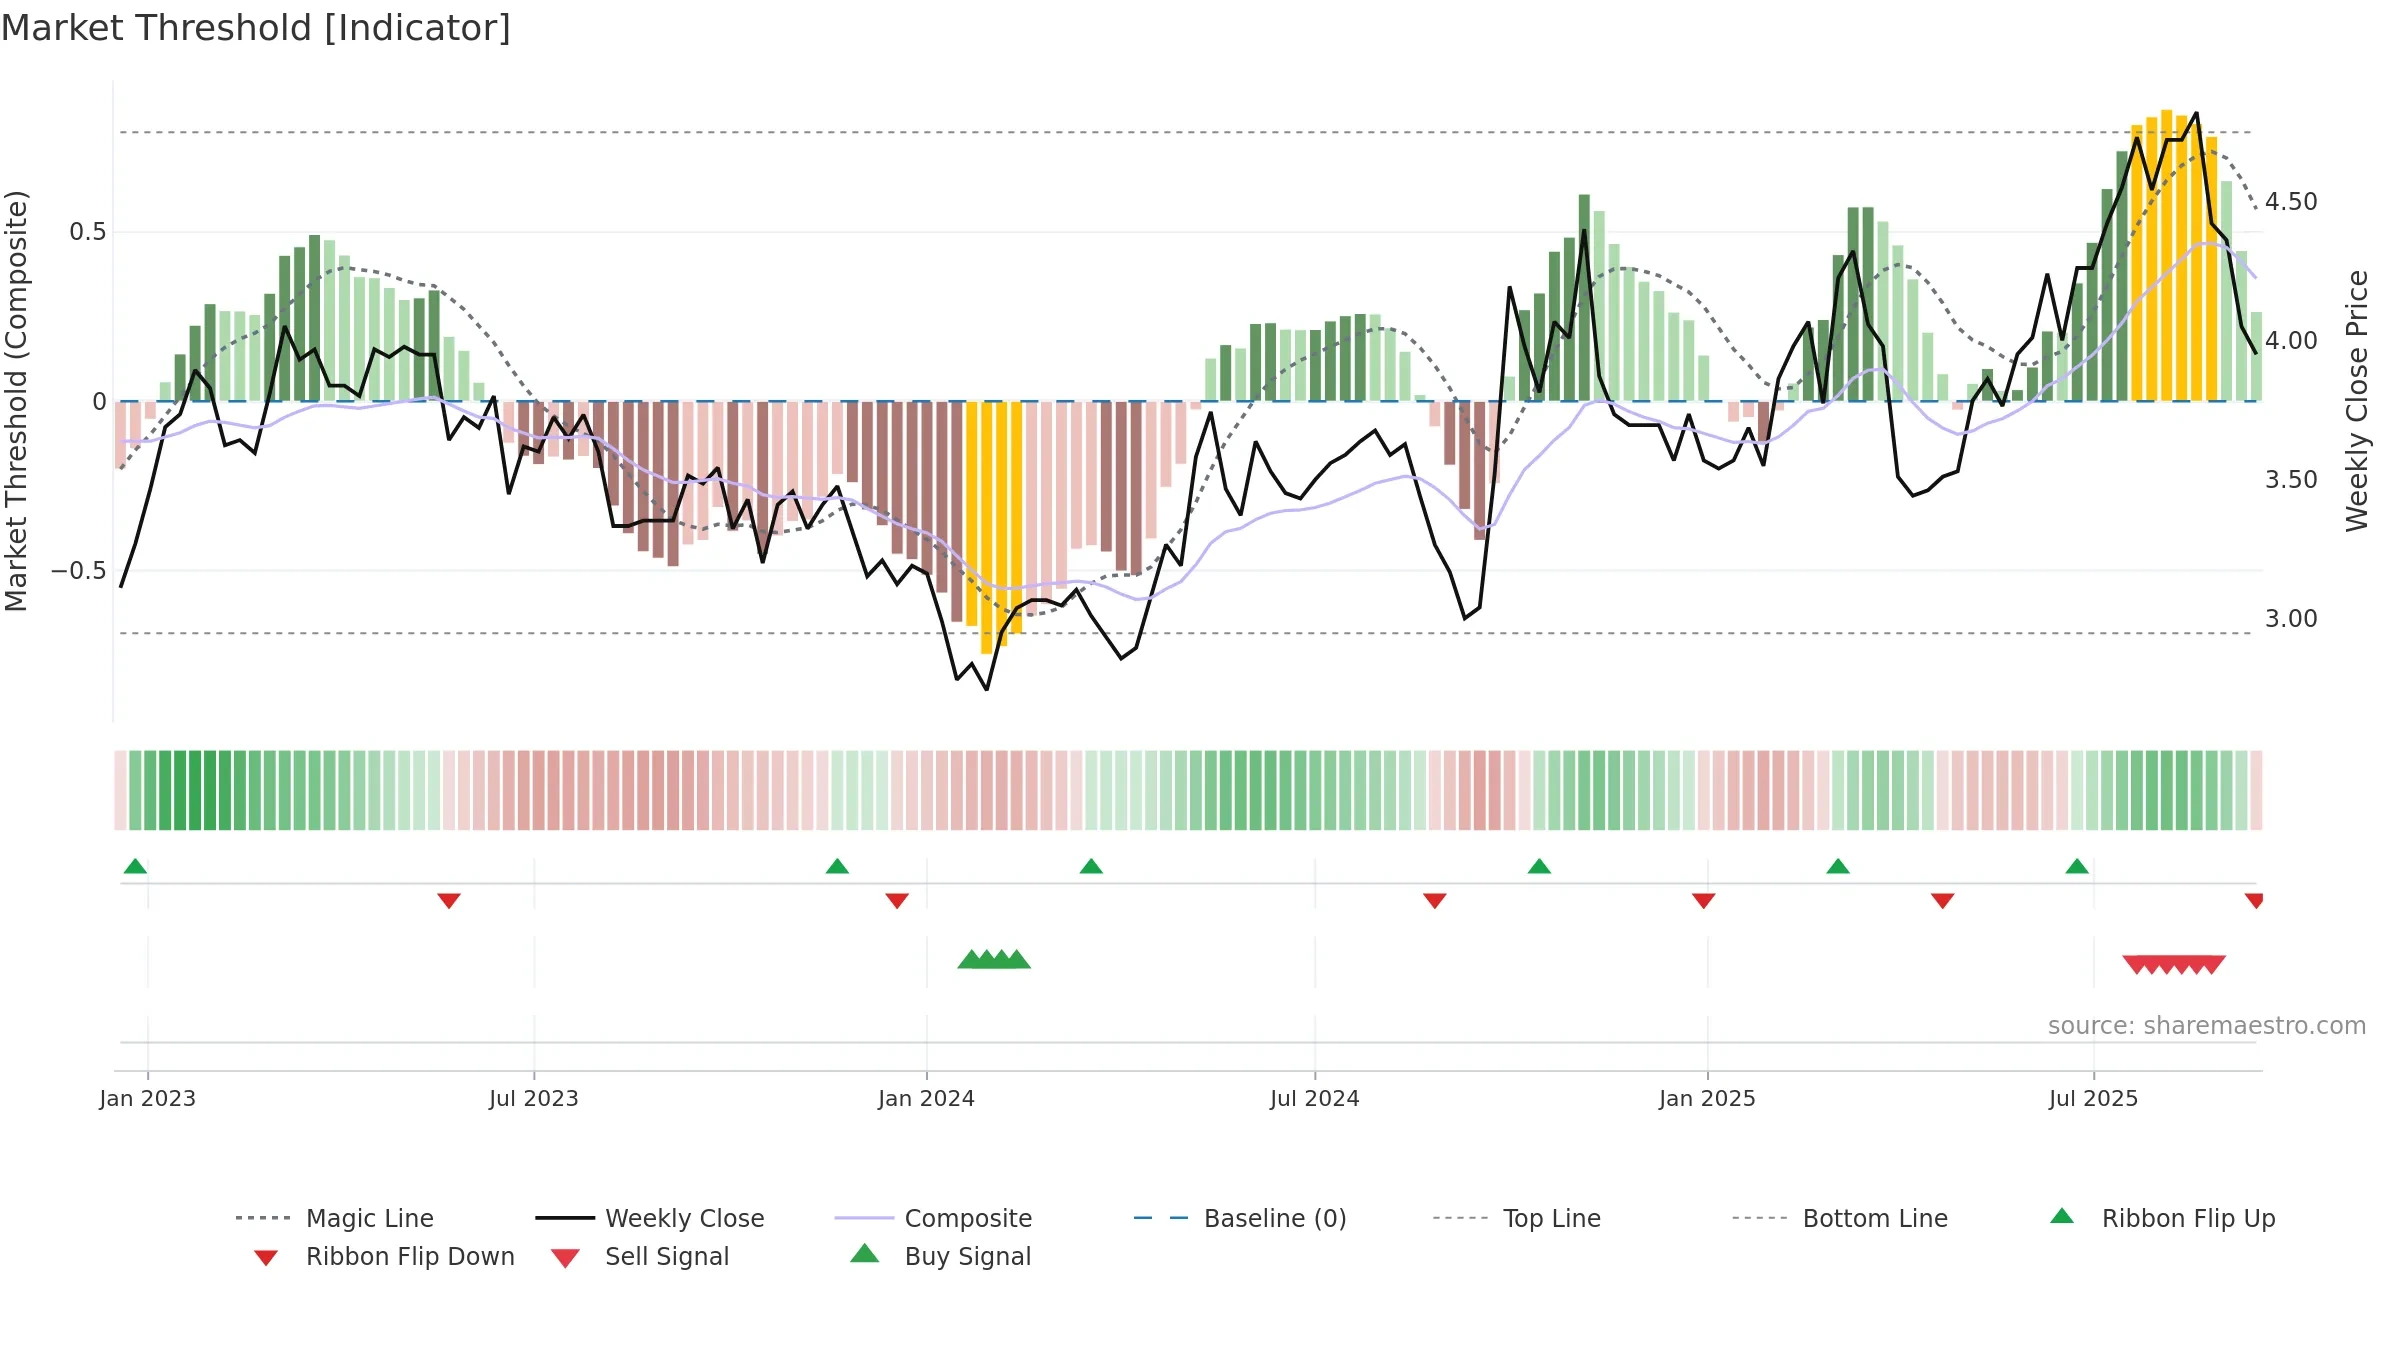Toggle the Sell Signal legend entry
Viewport: 2400px width, 1350px height.
pyautogui.click(x=640, y=1256)
